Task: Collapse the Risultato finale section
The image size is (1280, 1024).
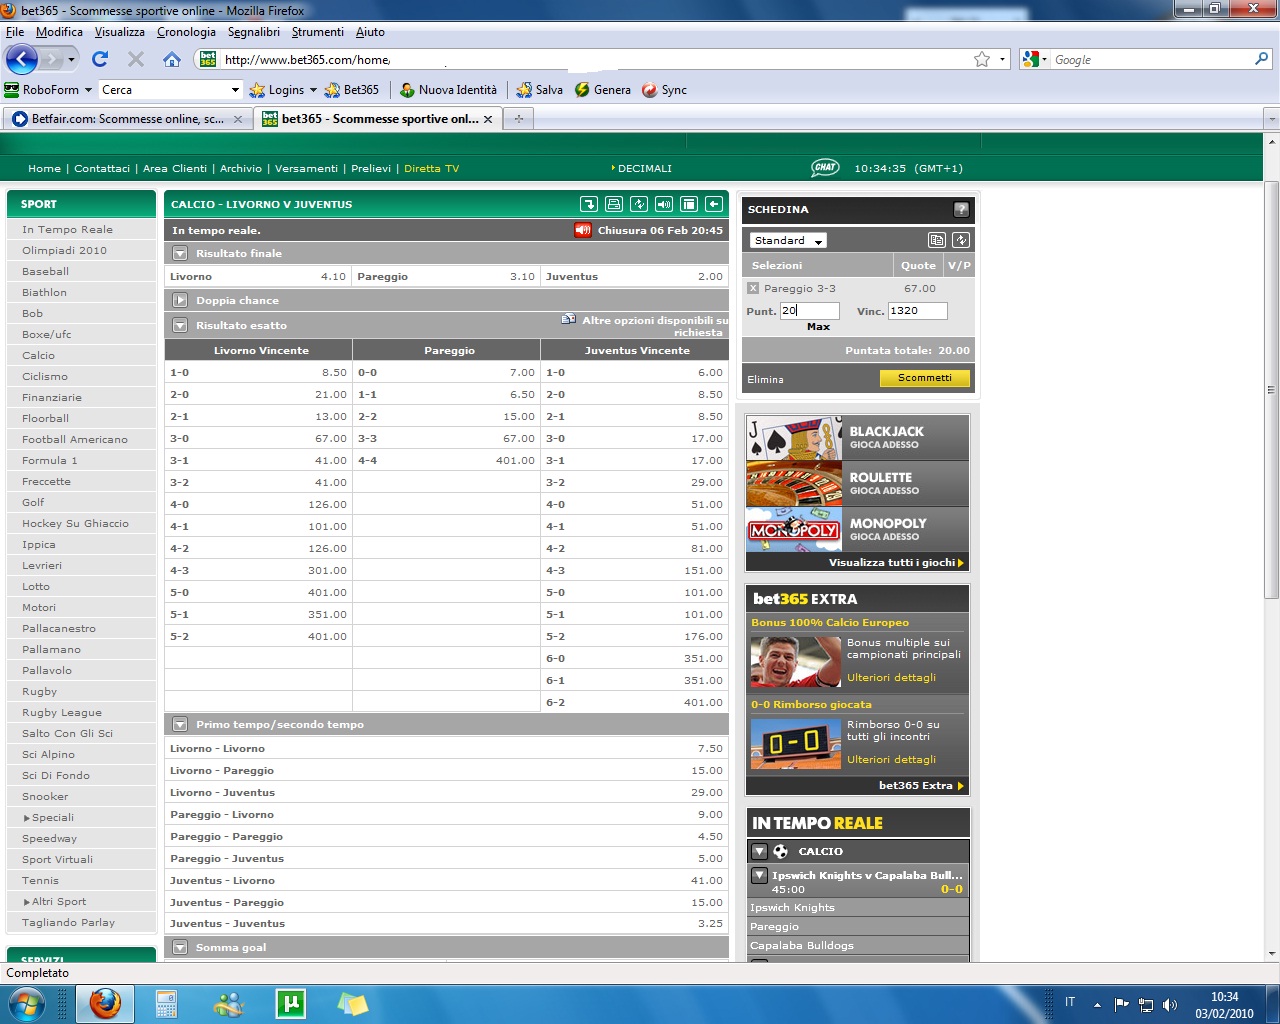Action: 180,253
